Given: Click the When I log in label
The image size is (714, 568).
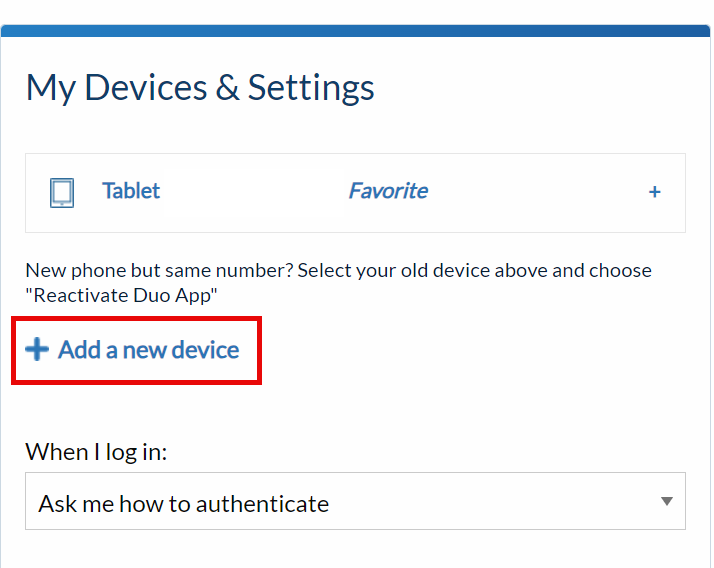Looking at the screenshot, I should tap(96, 452).
